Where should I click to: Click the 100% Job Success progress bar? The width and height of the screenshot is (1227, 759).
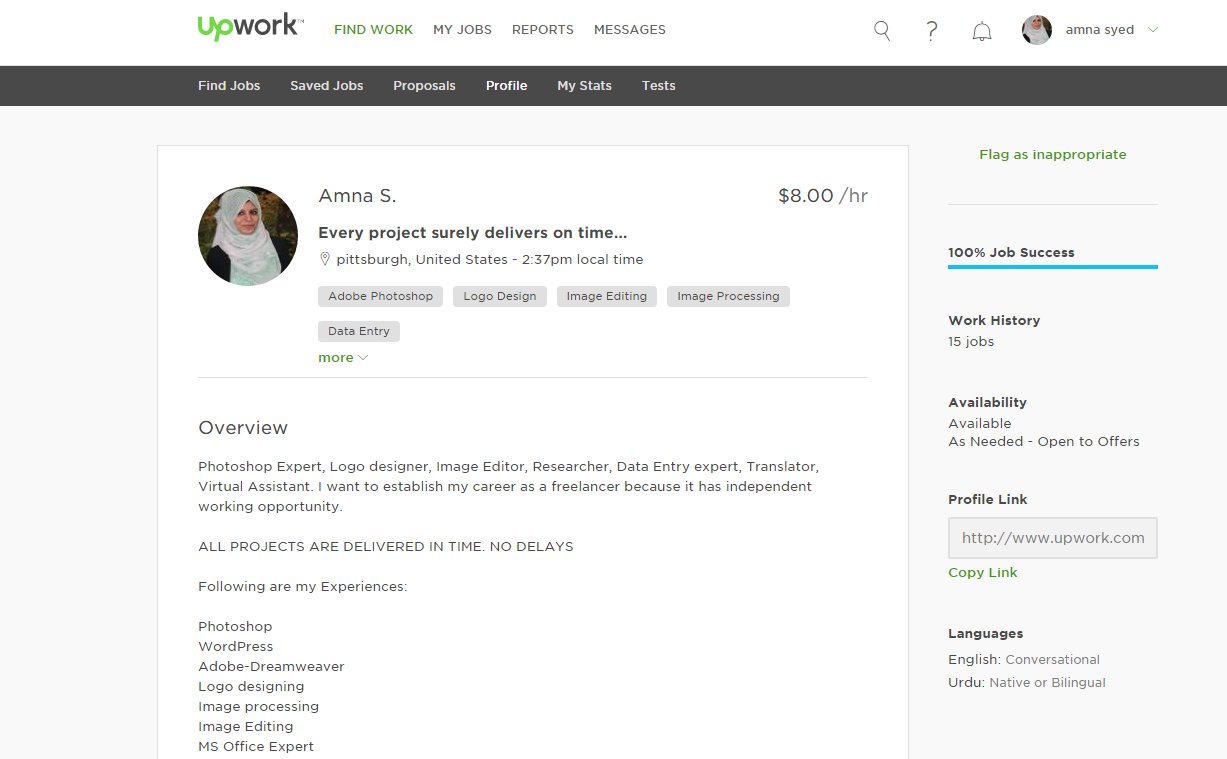point(1053,267)
